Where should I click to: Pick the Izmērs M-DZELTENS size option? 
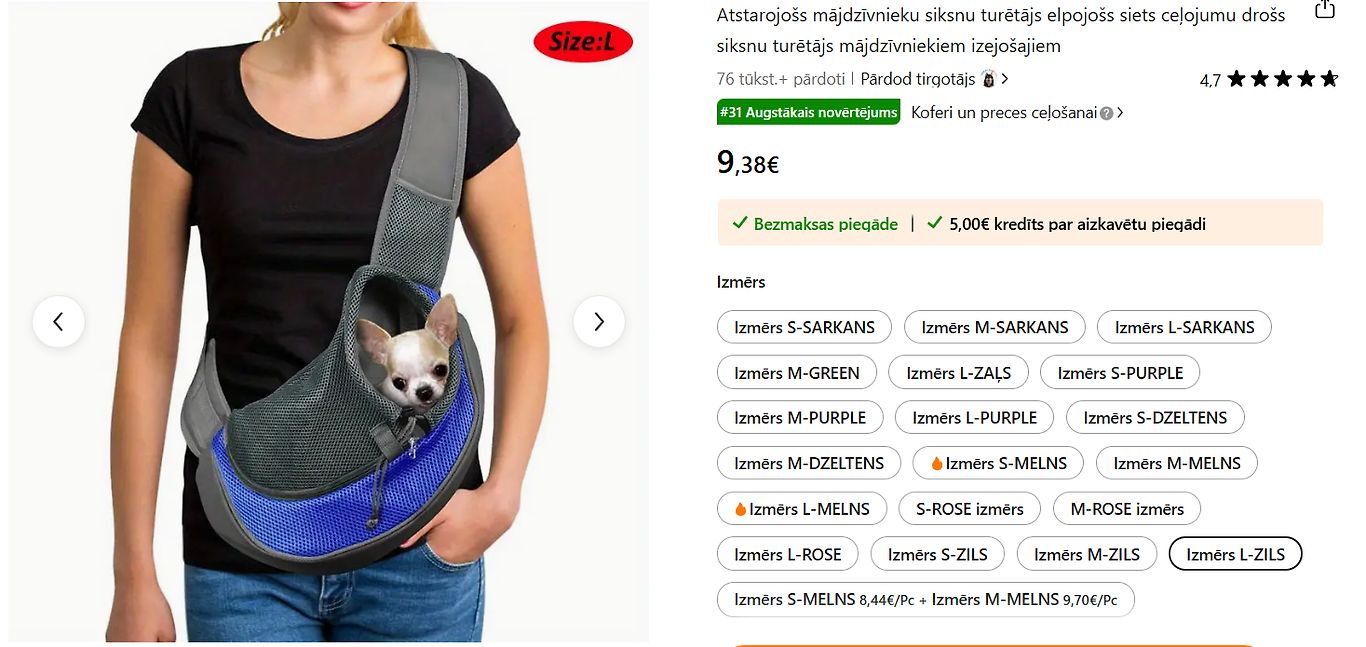coord(809,463)
